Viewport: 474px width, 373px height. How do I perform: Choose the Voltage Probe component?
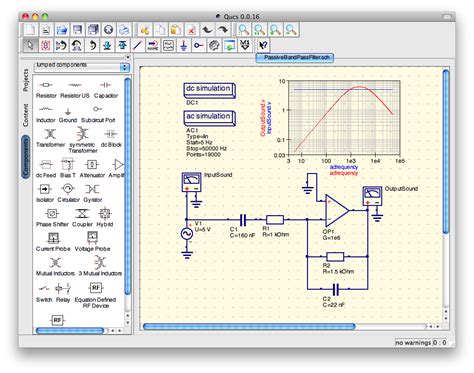(92, 242)
